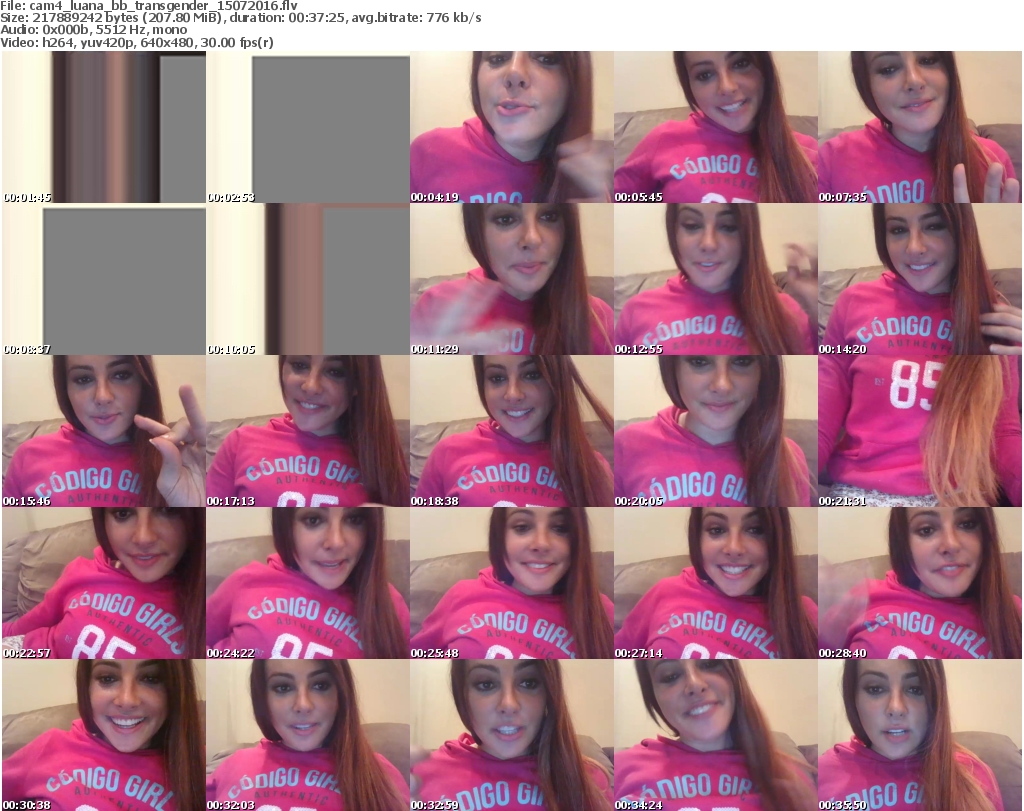The image size is (1024, 811).
Task: Open the frame at 00:32:03
Action: (x=308, y=735)
